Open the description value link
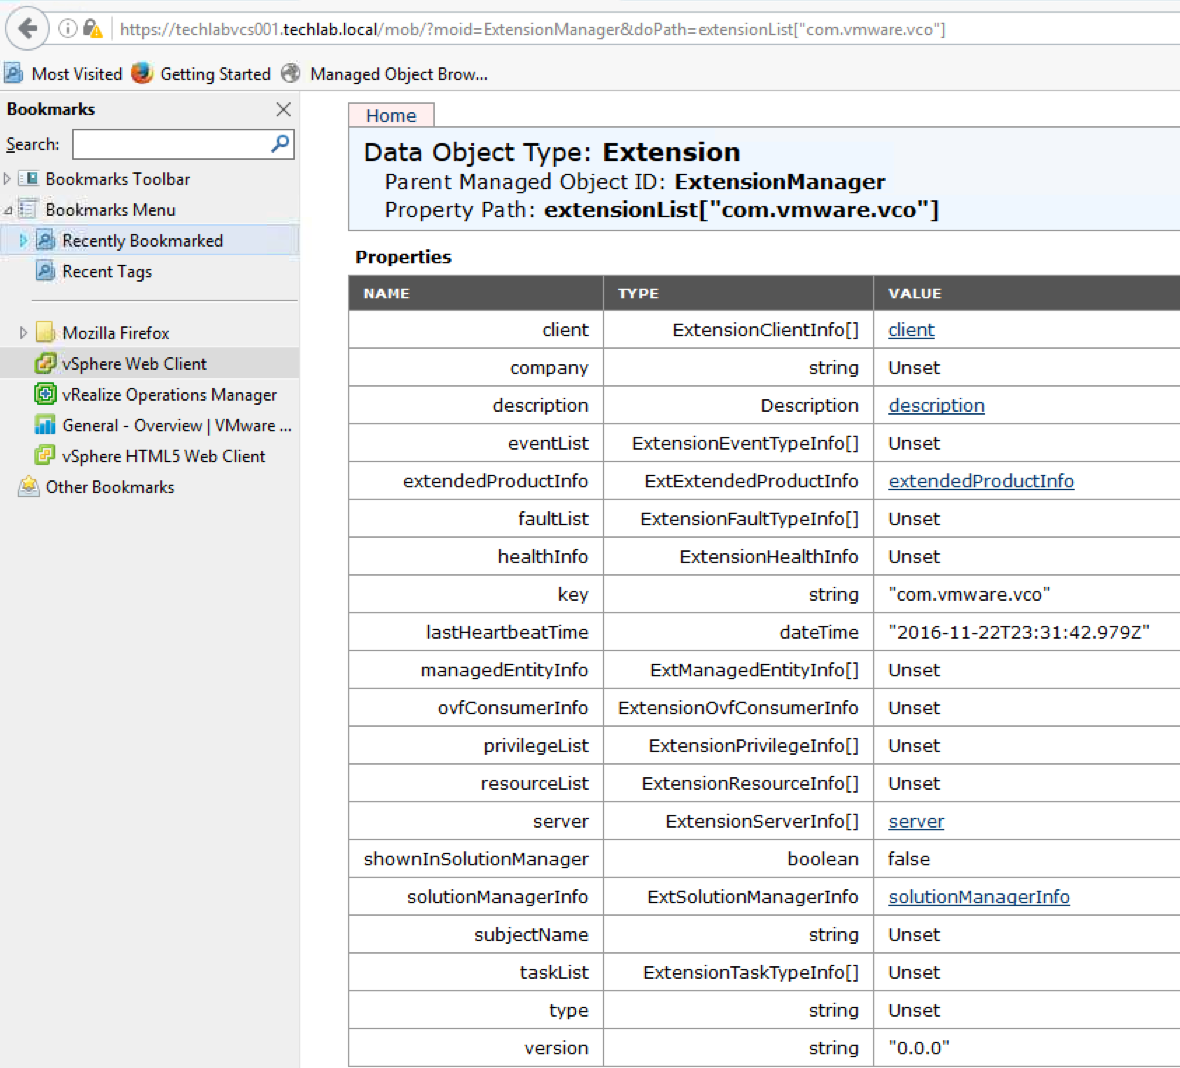Viewport: 1180px width, 1068px height. [x=936, y=406]
